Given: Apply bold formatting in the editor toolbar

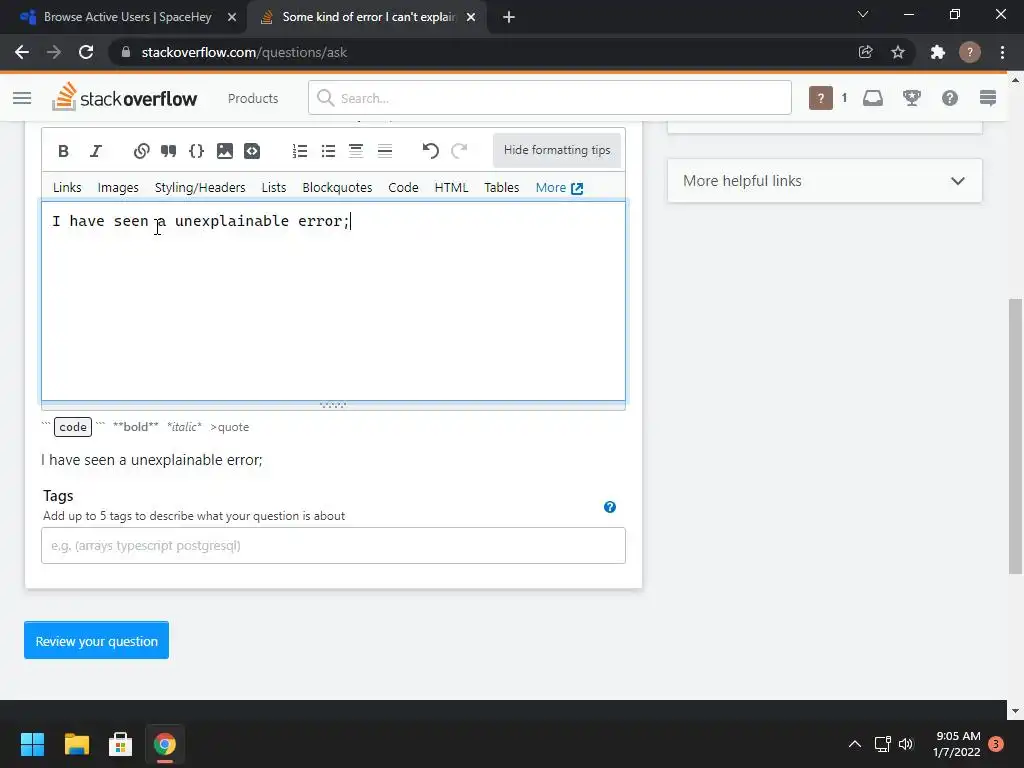Looking at the screenshot, I should point(63,151).
